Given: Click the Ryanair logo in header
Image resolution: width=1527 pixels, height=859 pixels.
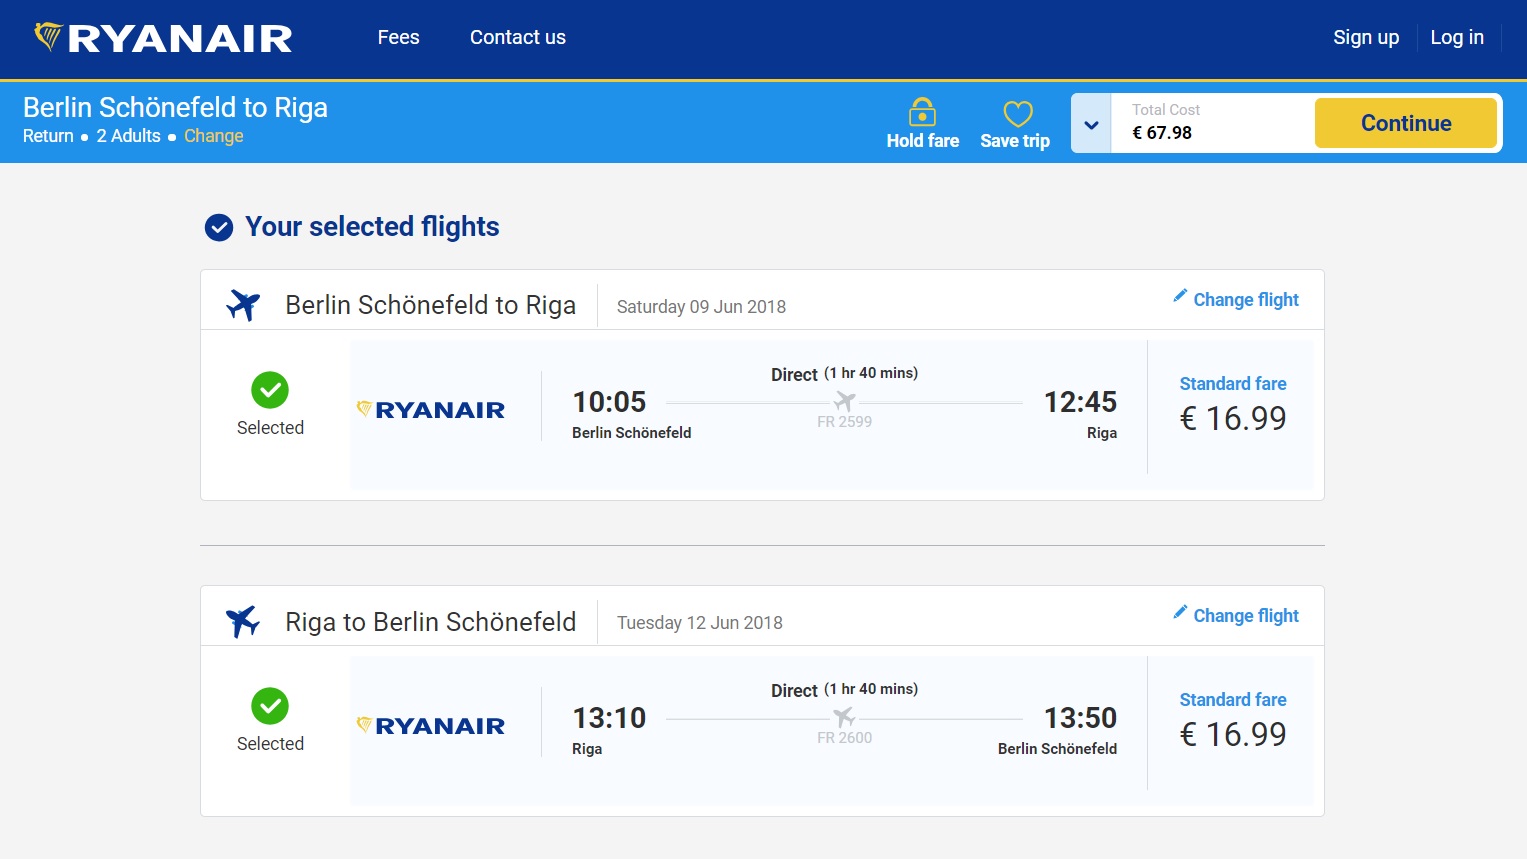Looking at the screenshot, I should coord(163,38).
